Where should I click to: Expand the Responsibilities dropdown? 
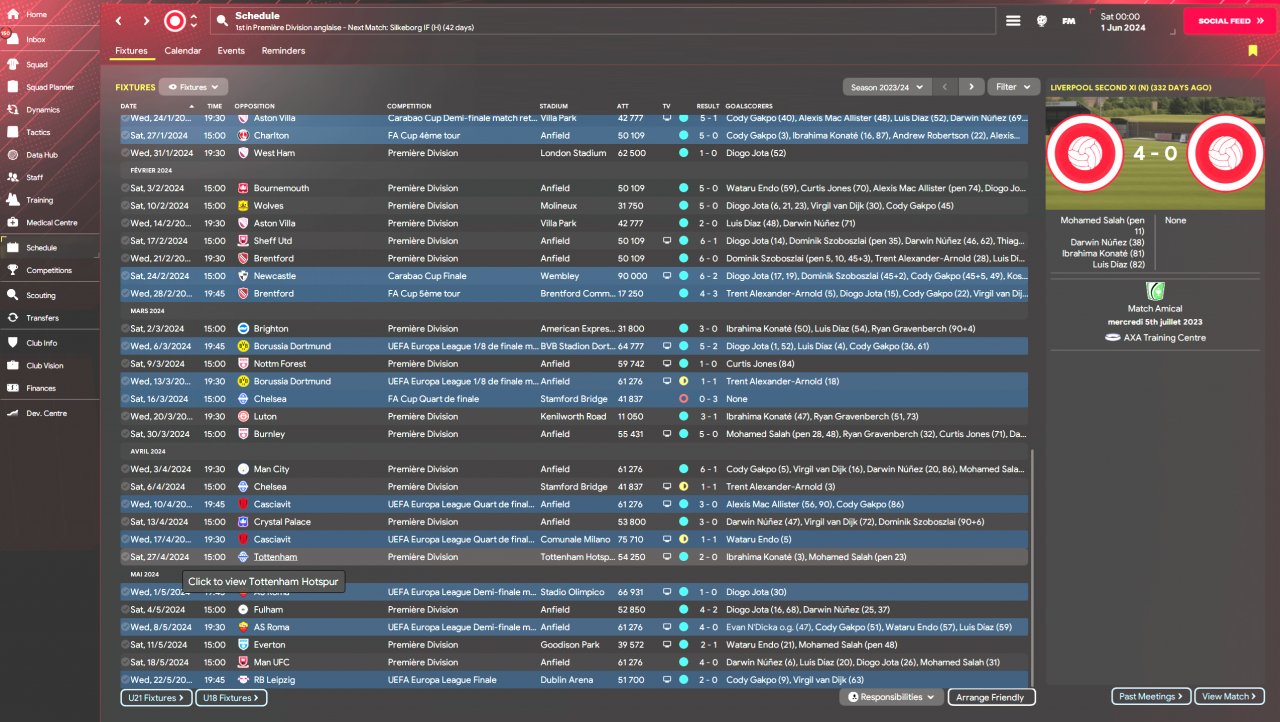tap(894, 697)
